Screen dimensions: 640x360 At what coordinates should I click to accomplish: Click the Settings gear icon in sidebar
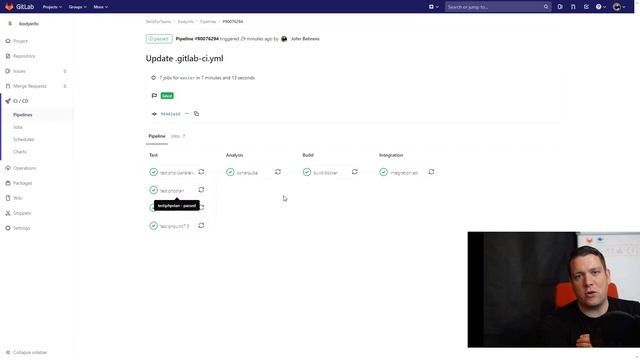8,228
